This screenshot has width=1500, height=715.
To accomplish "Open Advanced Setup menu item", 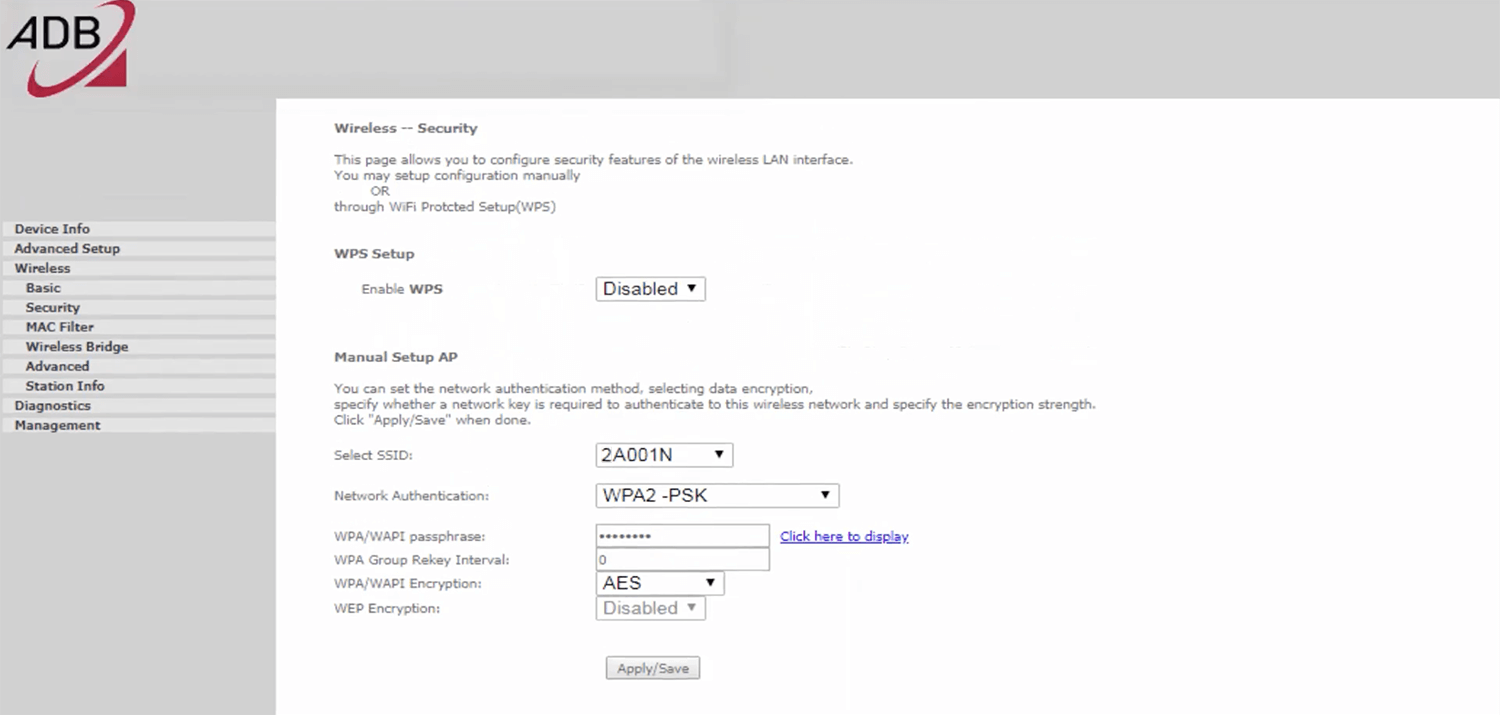I will click(x=67, y=249).
